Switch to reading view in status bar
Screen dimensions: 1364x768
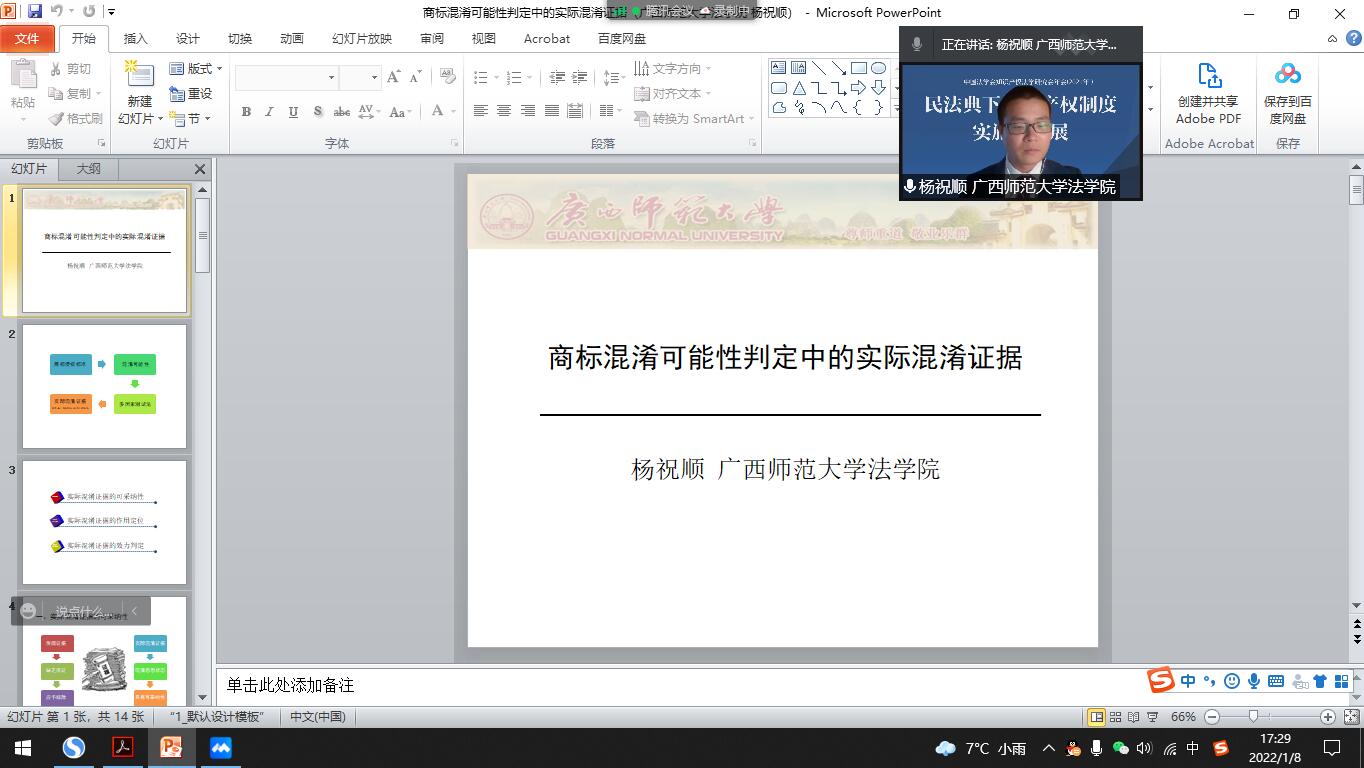(1134, 717)
